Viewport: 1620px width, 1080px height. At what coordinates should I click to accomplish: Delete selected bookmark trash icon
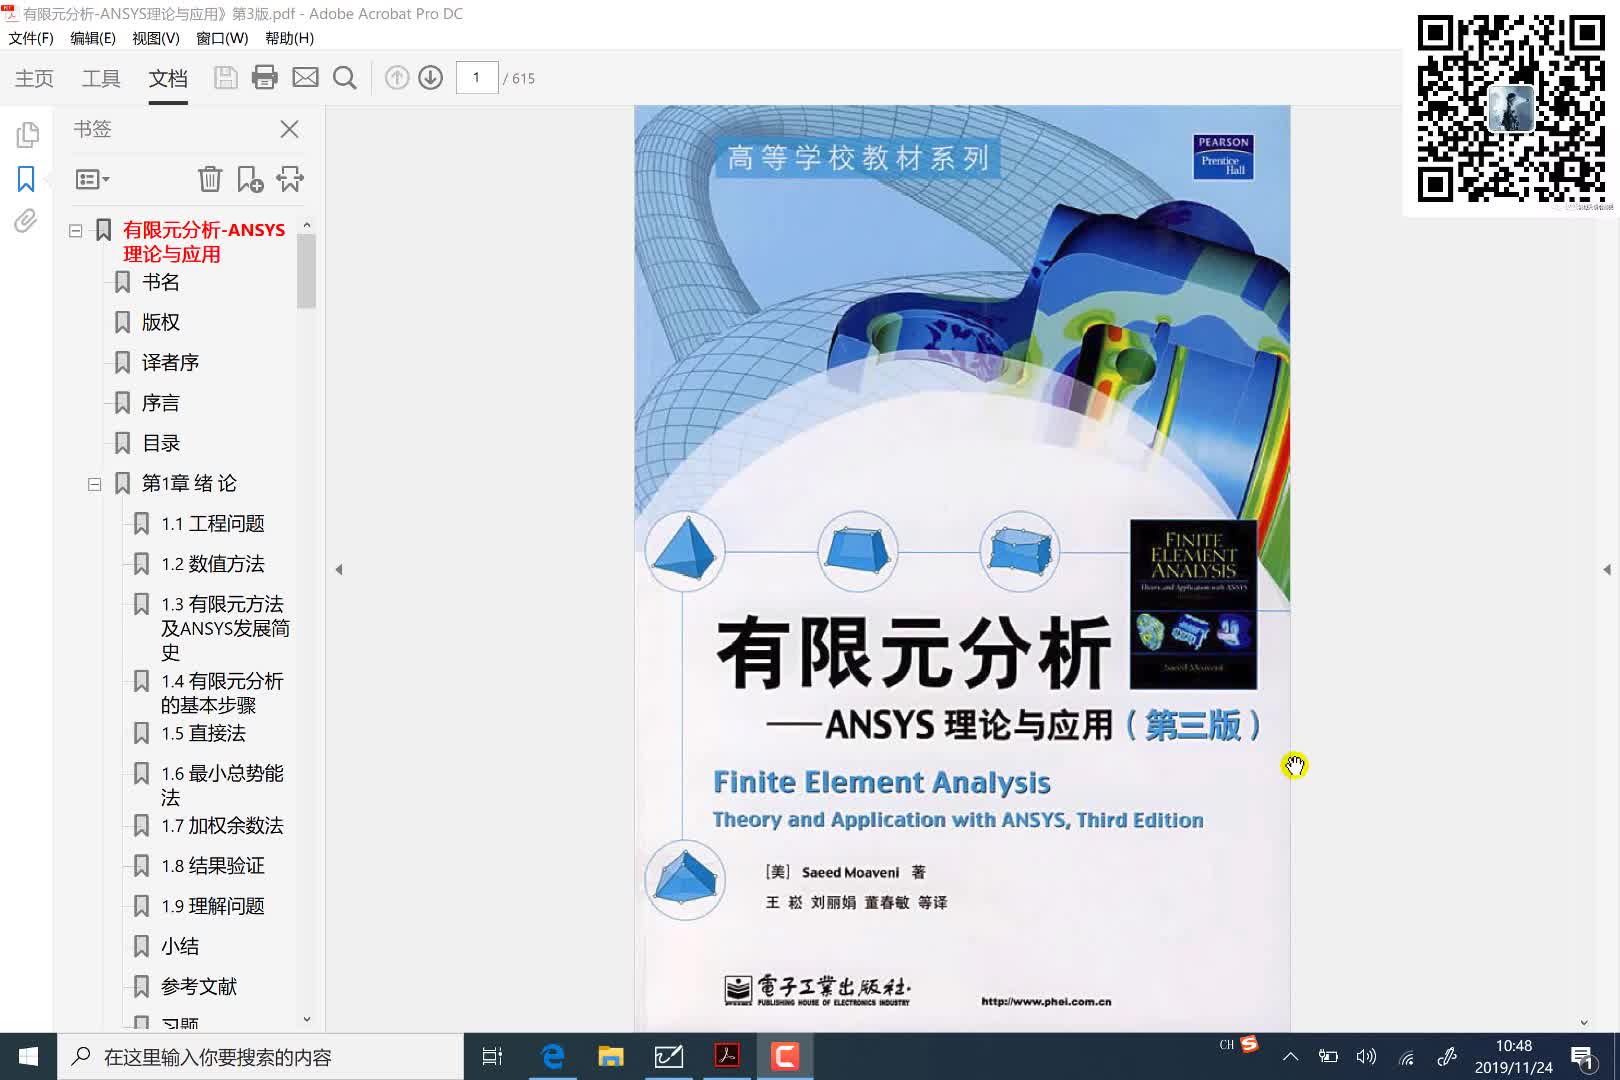click(210, 179)
